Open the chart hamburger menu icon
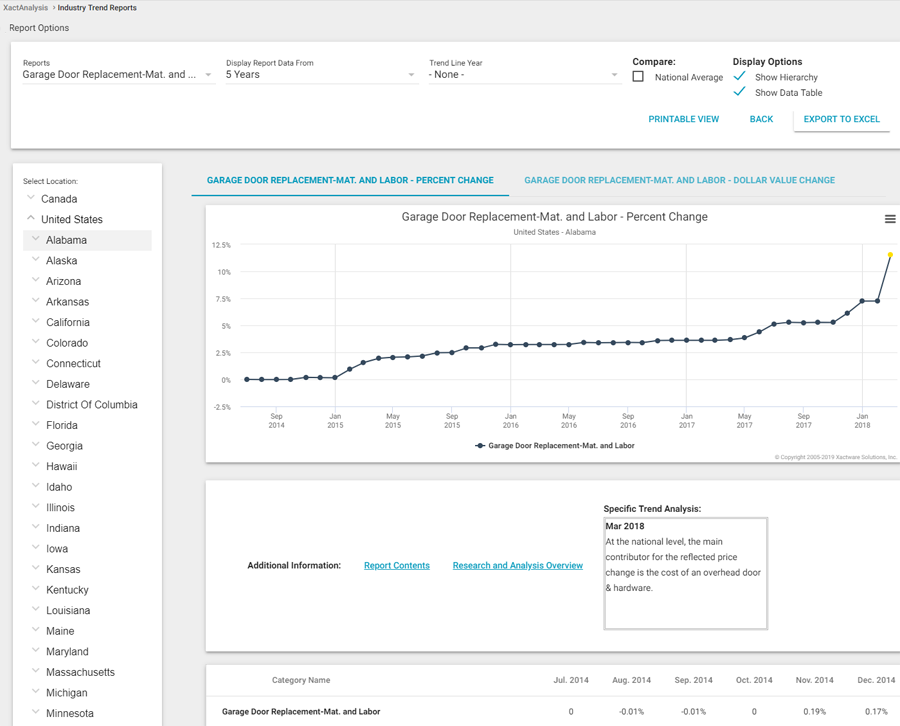The image size is (900, 726). click(889, 219)
